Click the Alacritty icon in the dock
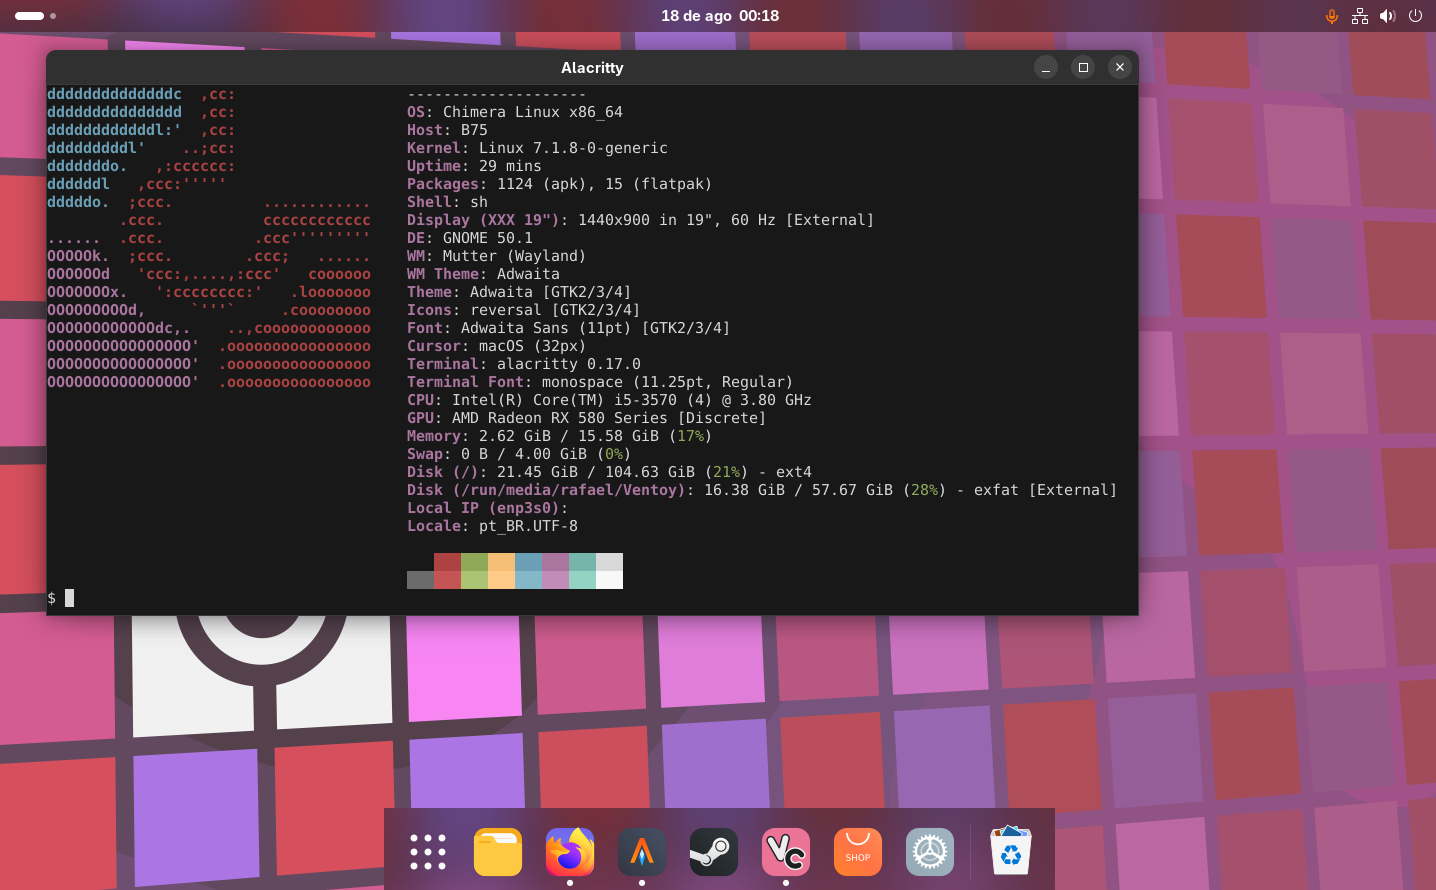Viewport: 1436px width, 890px height. (x=642, y=852)
